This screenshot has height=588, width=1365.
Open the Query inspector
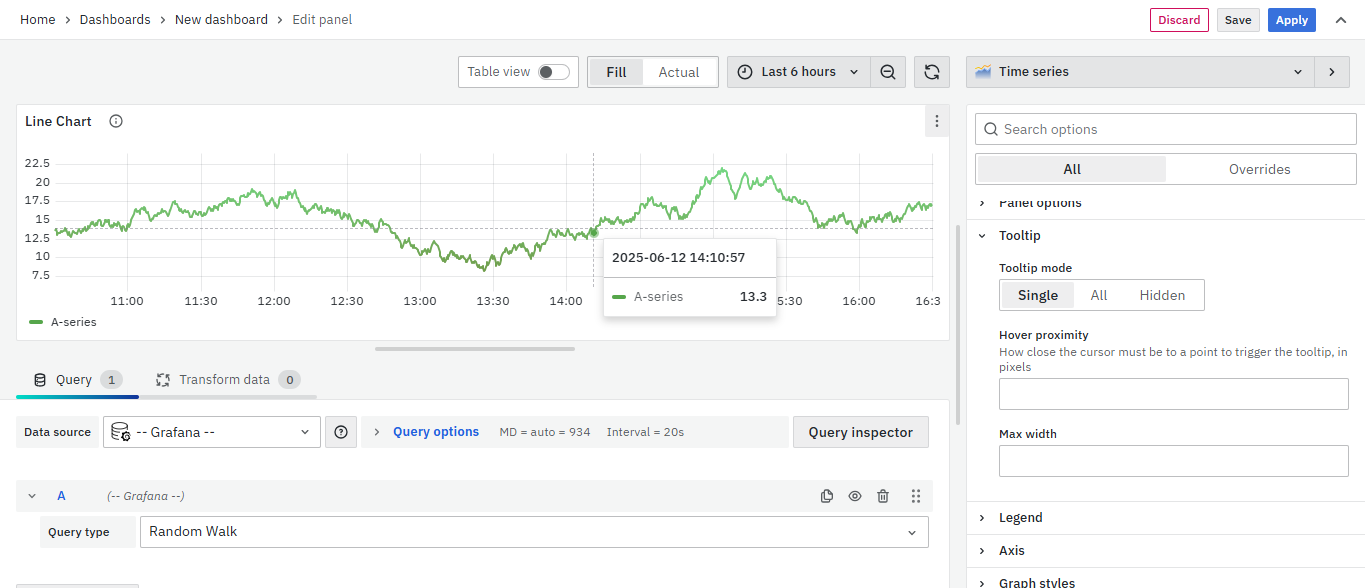pos(860,432)
